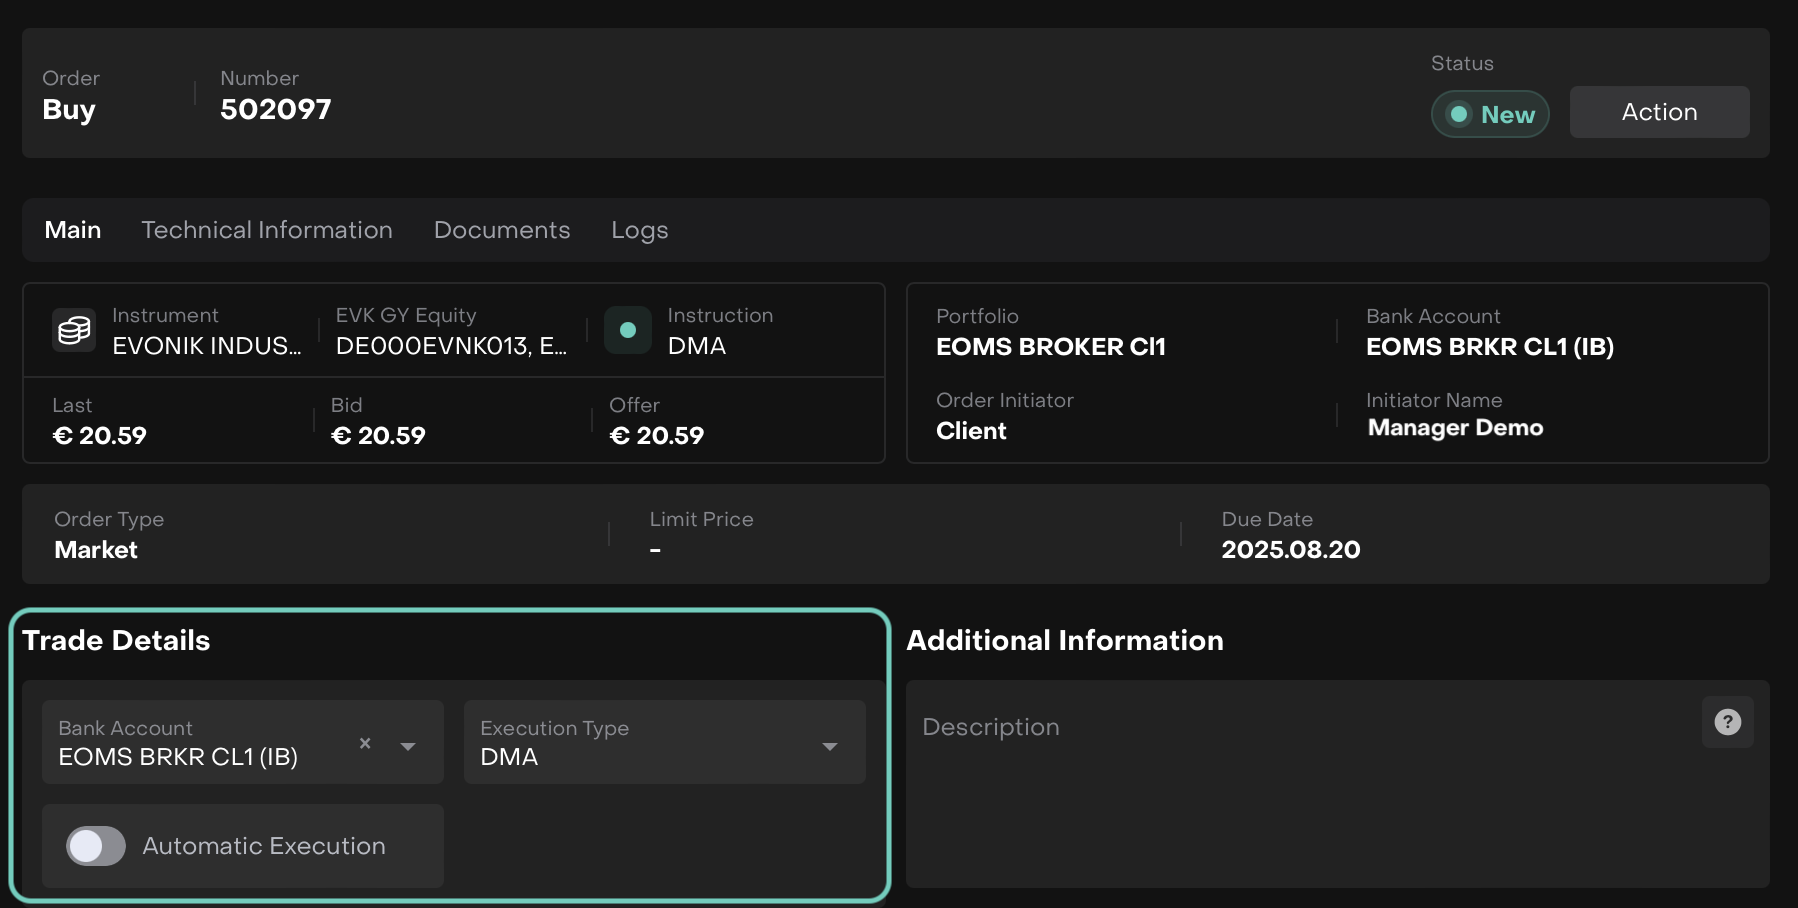
Task: Click the green Instruction indicator icon
Action: click(628, 330)
